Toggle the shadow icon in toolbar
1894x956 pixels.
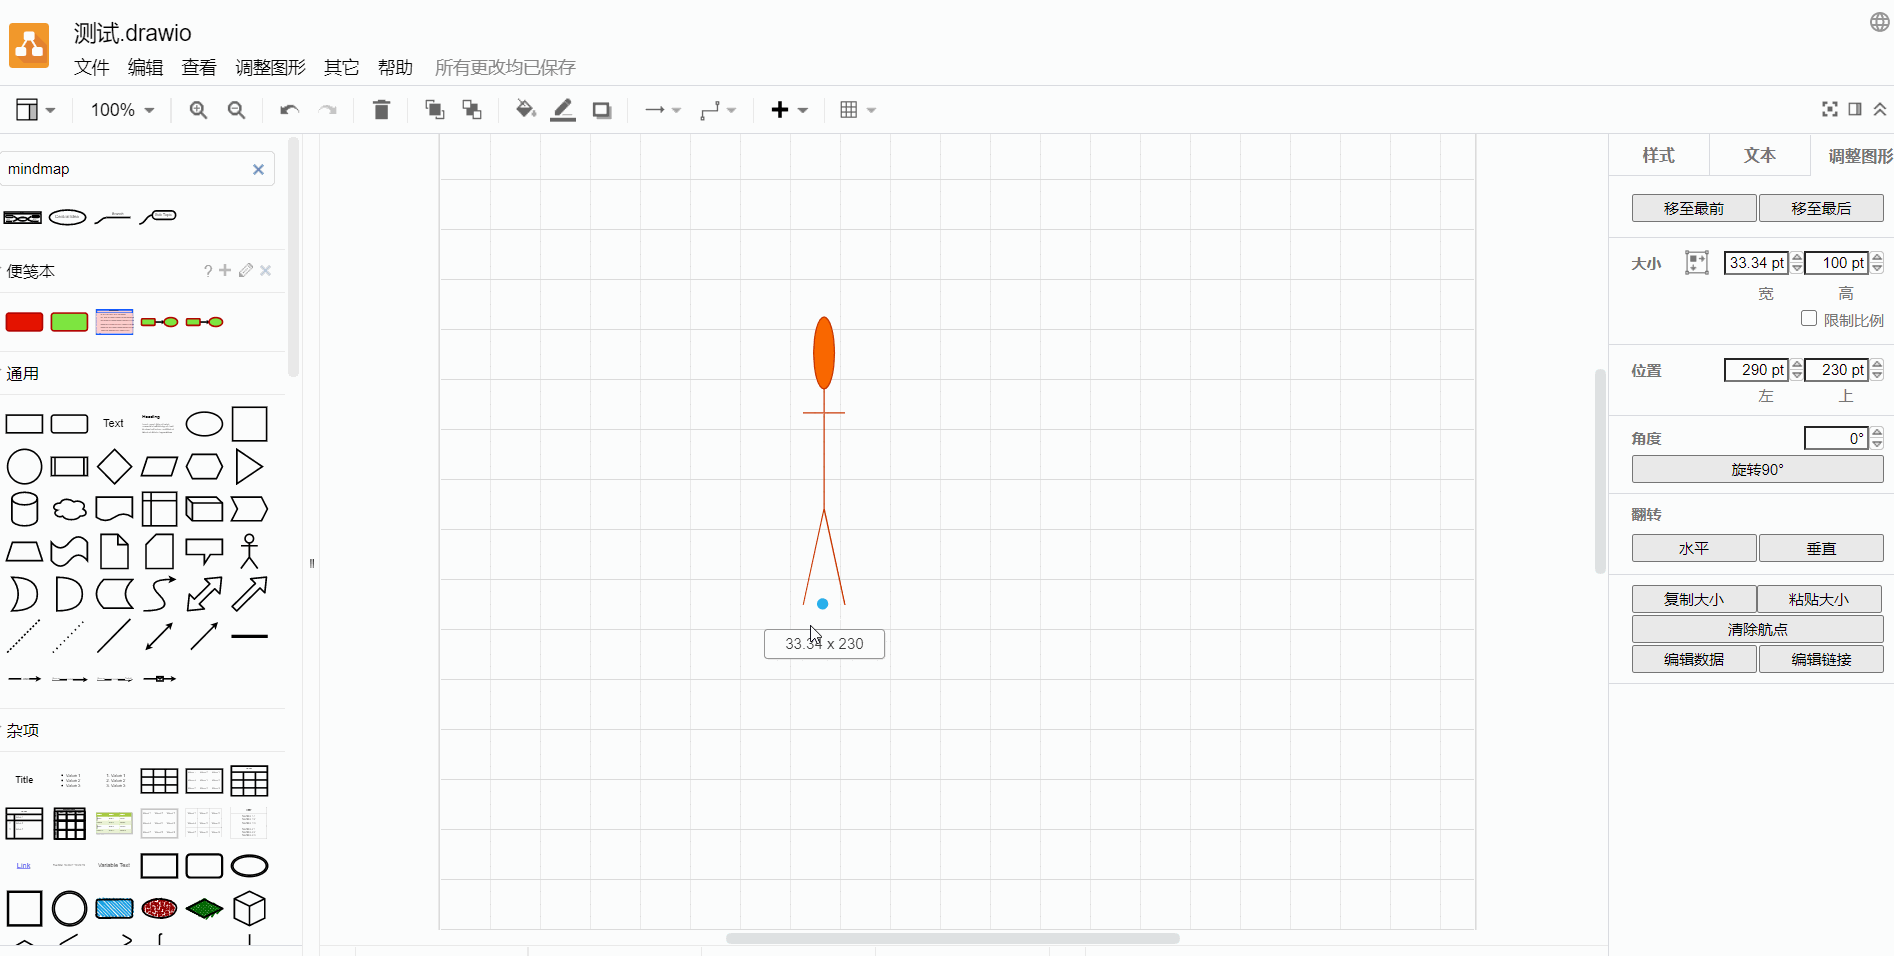[601, 110]
